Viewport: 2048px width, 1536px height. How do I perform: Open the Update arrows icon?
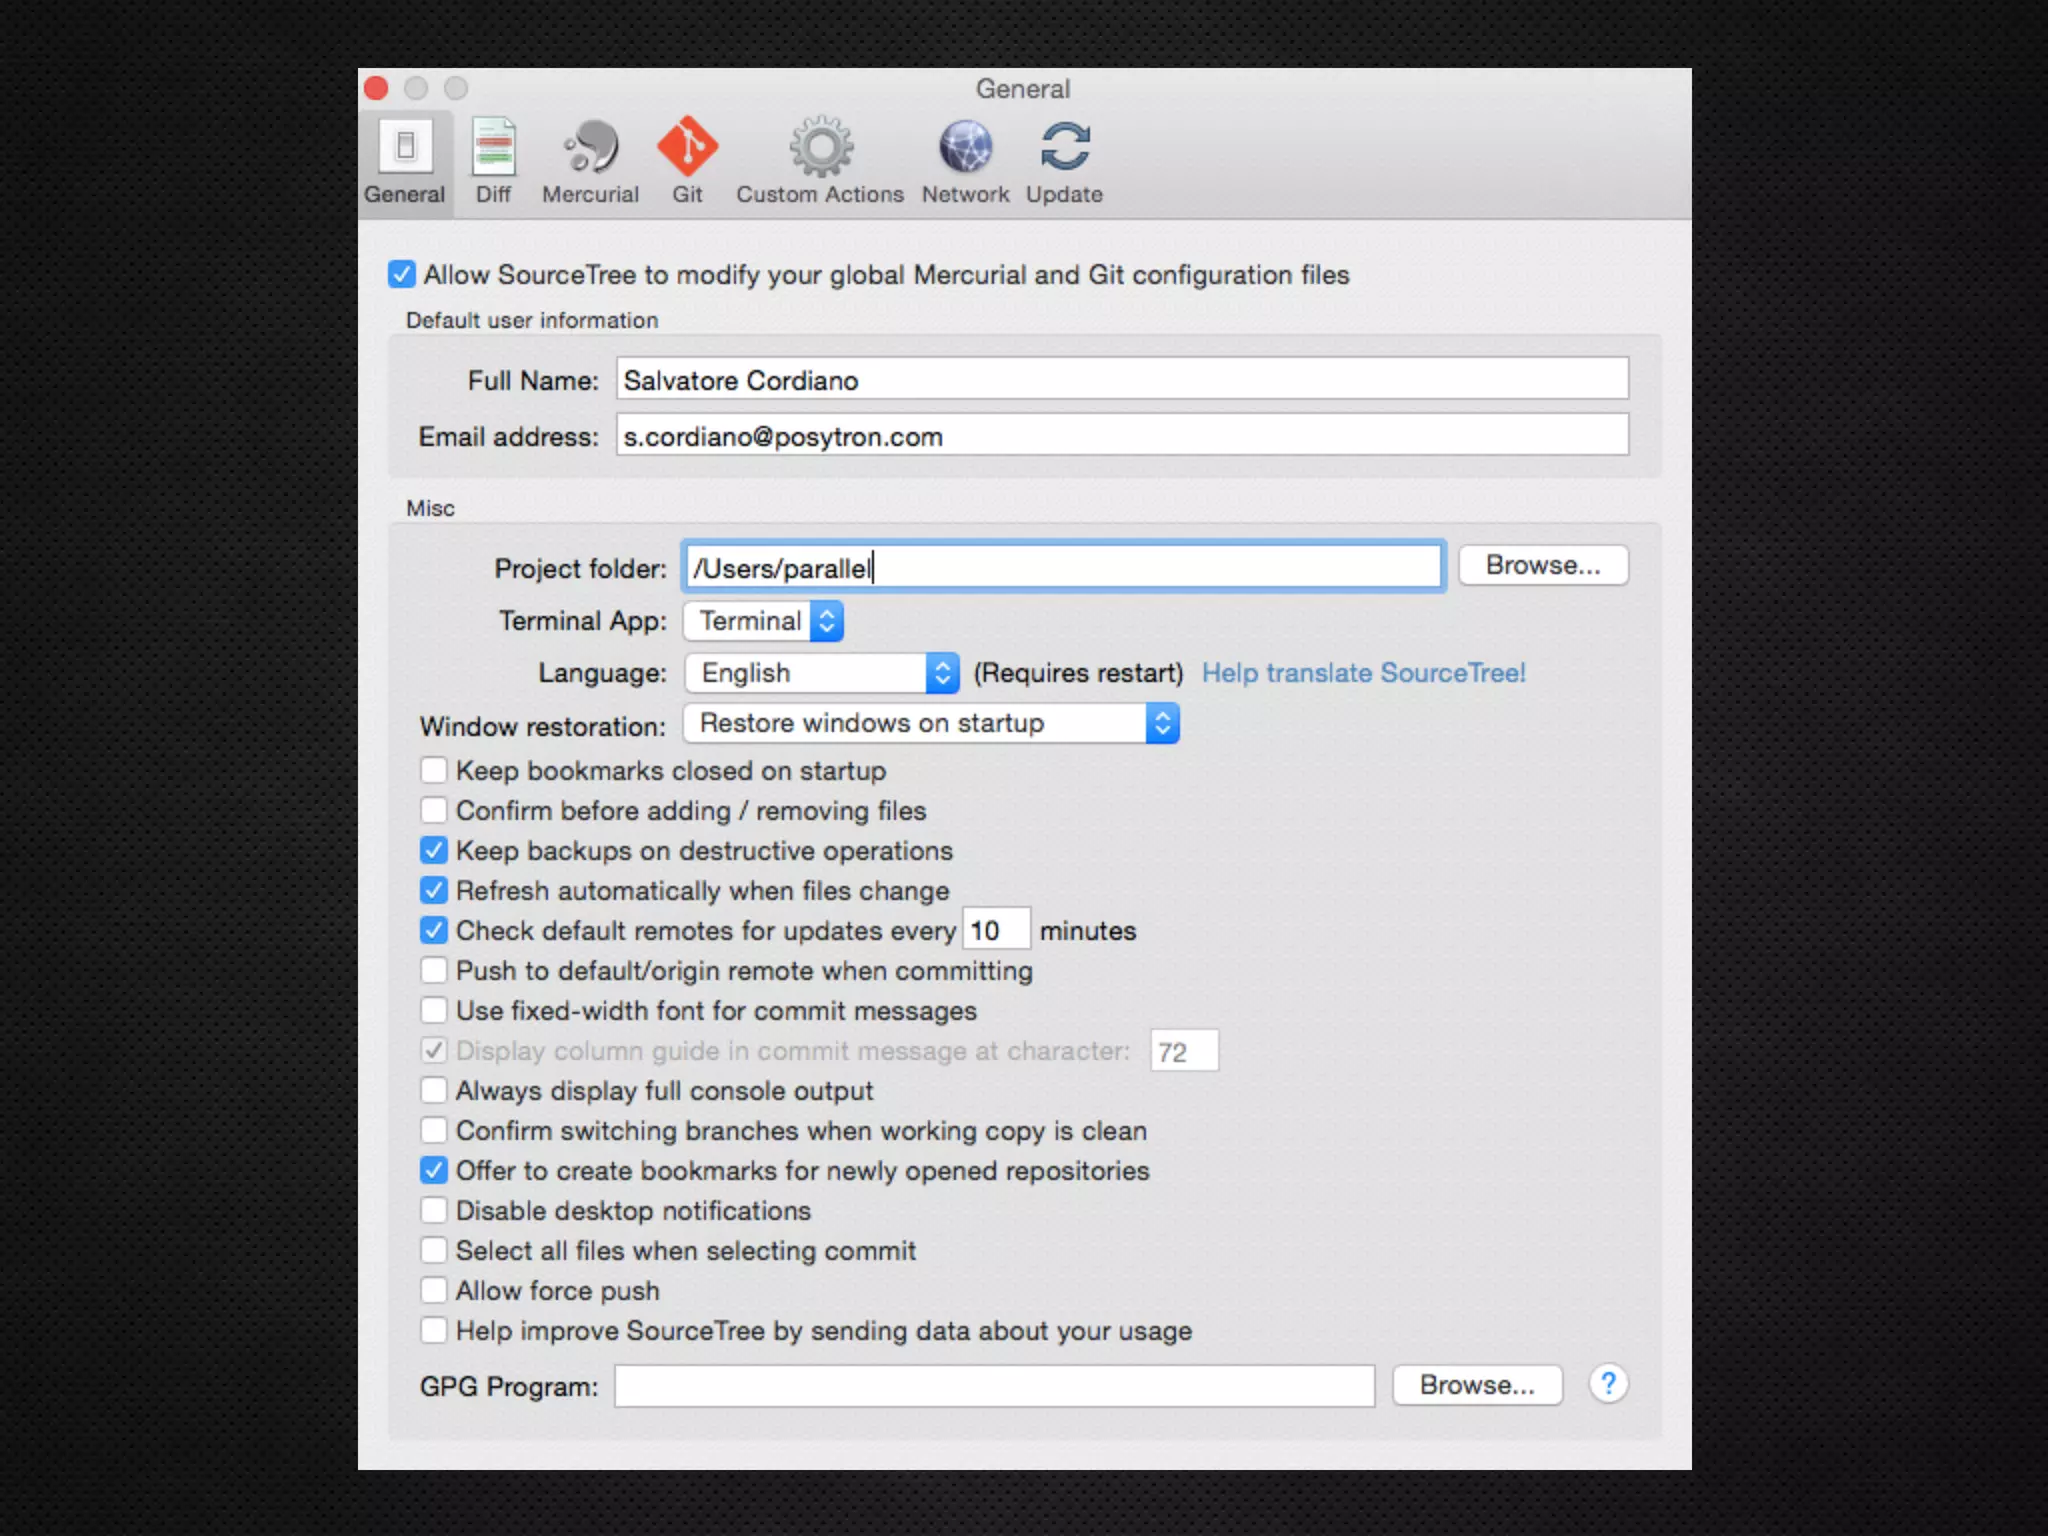[x=1064, y=149]
